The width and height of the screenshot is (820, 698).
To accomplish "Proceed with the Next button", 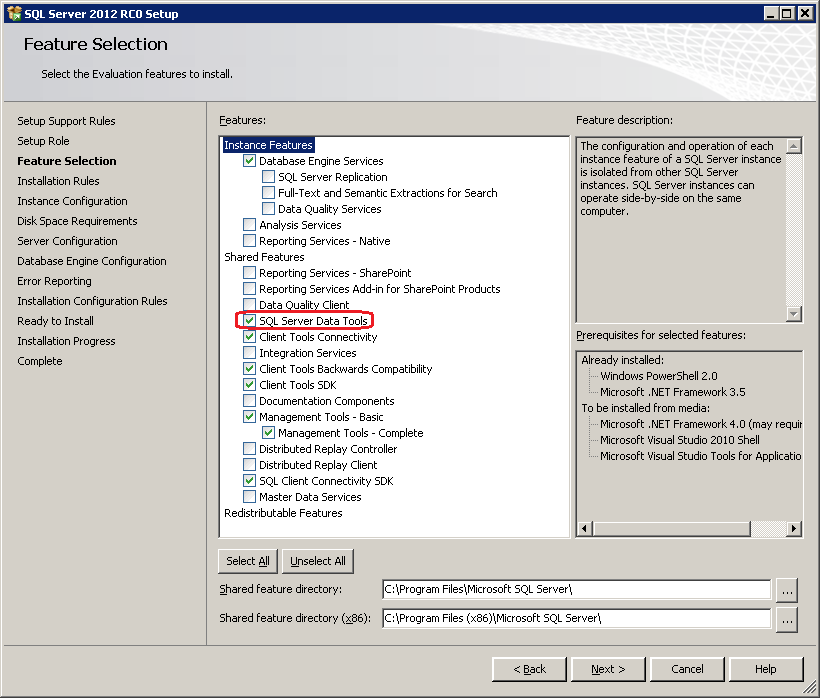I will point(608,669).
